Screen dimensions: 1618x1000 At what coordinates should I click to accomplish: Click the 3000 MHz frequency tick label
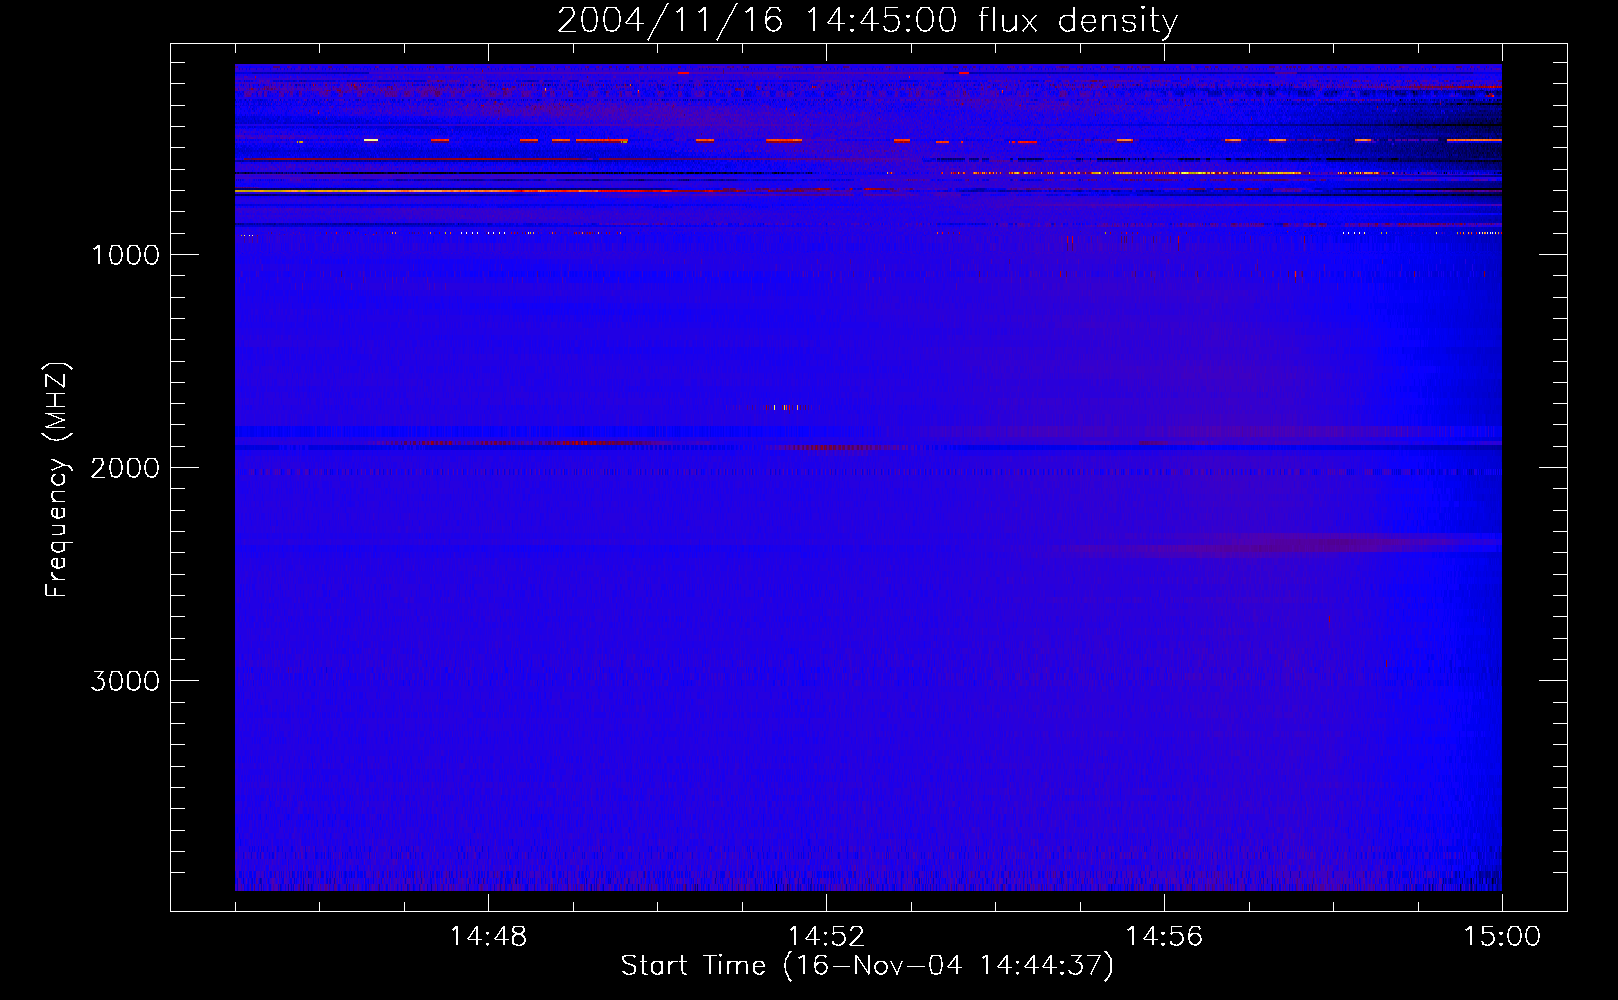click(125, 681)
